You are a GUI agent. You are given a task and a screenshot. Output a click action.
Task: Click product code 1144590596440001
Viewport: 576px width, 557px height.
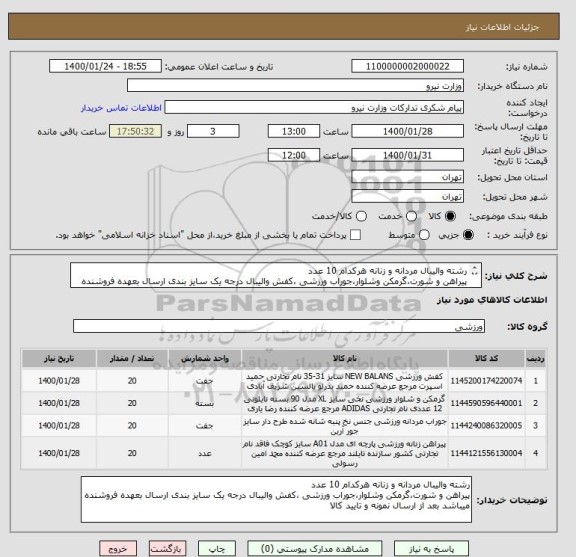pyautogui.click(x=486, y=403)
